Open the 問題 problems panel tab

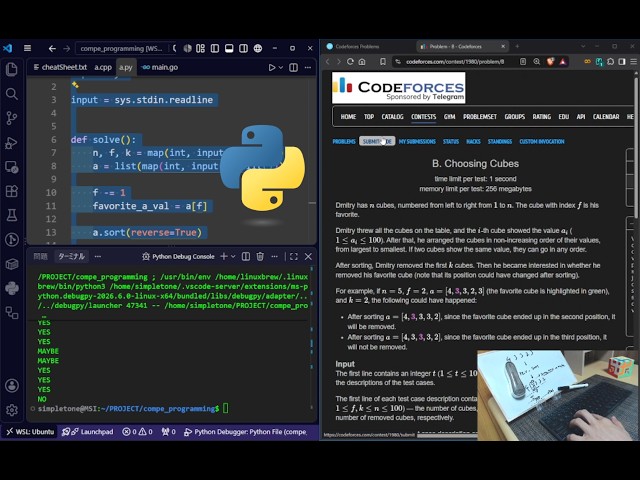tap(40, 256)
